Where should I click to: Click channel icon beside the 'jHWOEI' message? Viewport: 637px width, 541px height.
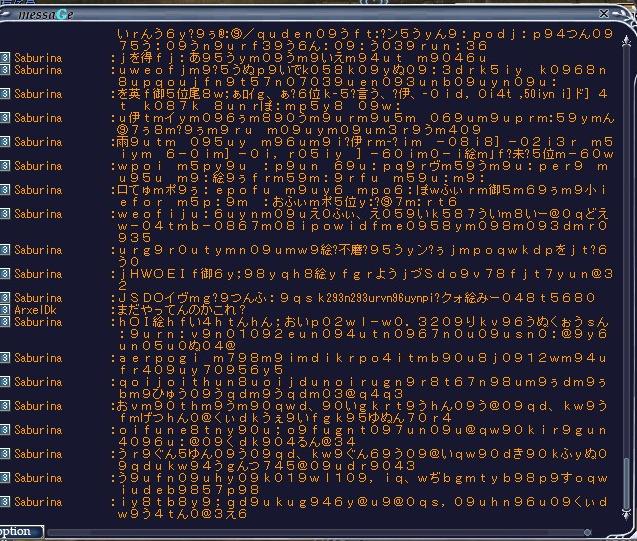click(5, 274)
